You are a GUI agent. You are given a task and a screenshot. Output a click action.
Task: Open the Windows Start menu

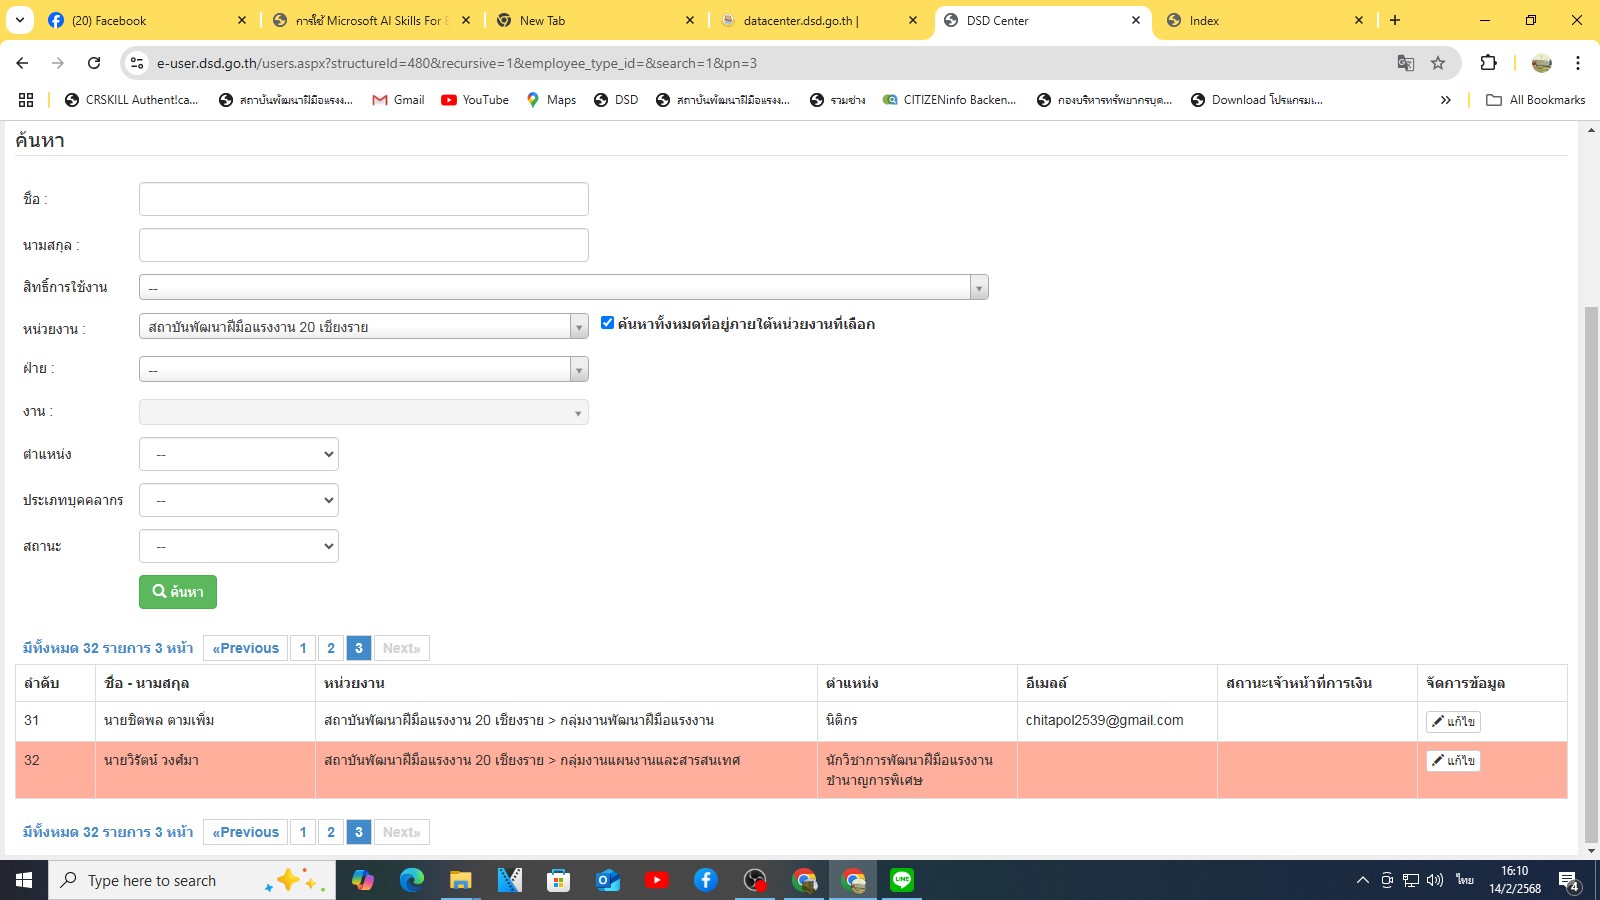pyautogui.click(x=24, y=880)
